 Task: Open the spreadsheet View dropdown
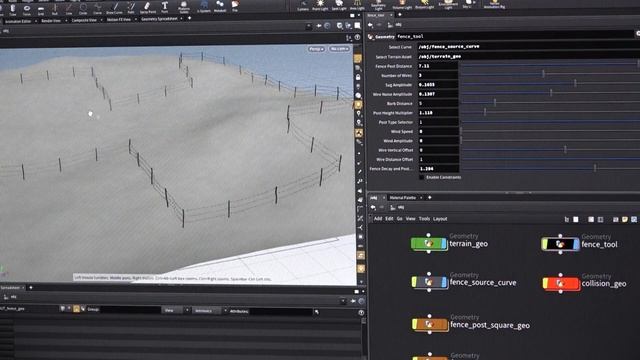[176, 311]
